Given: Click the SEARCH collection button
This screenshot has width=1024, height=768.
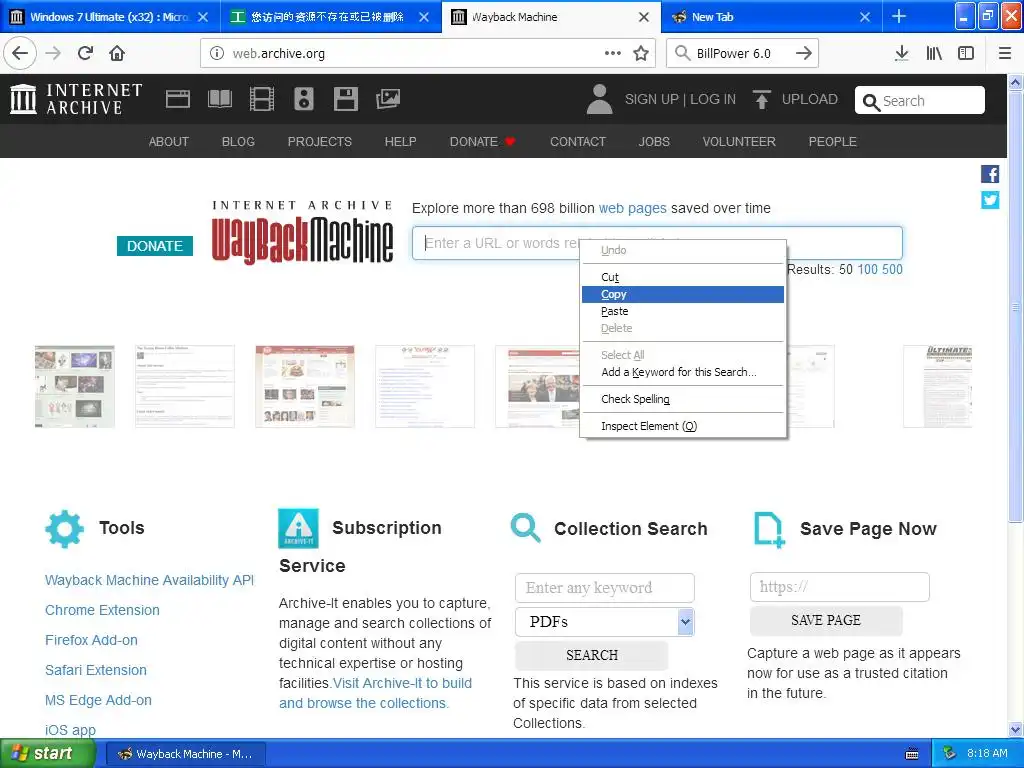Looking at the screenshot, I should pyautogui.click(x=592, y=655).
